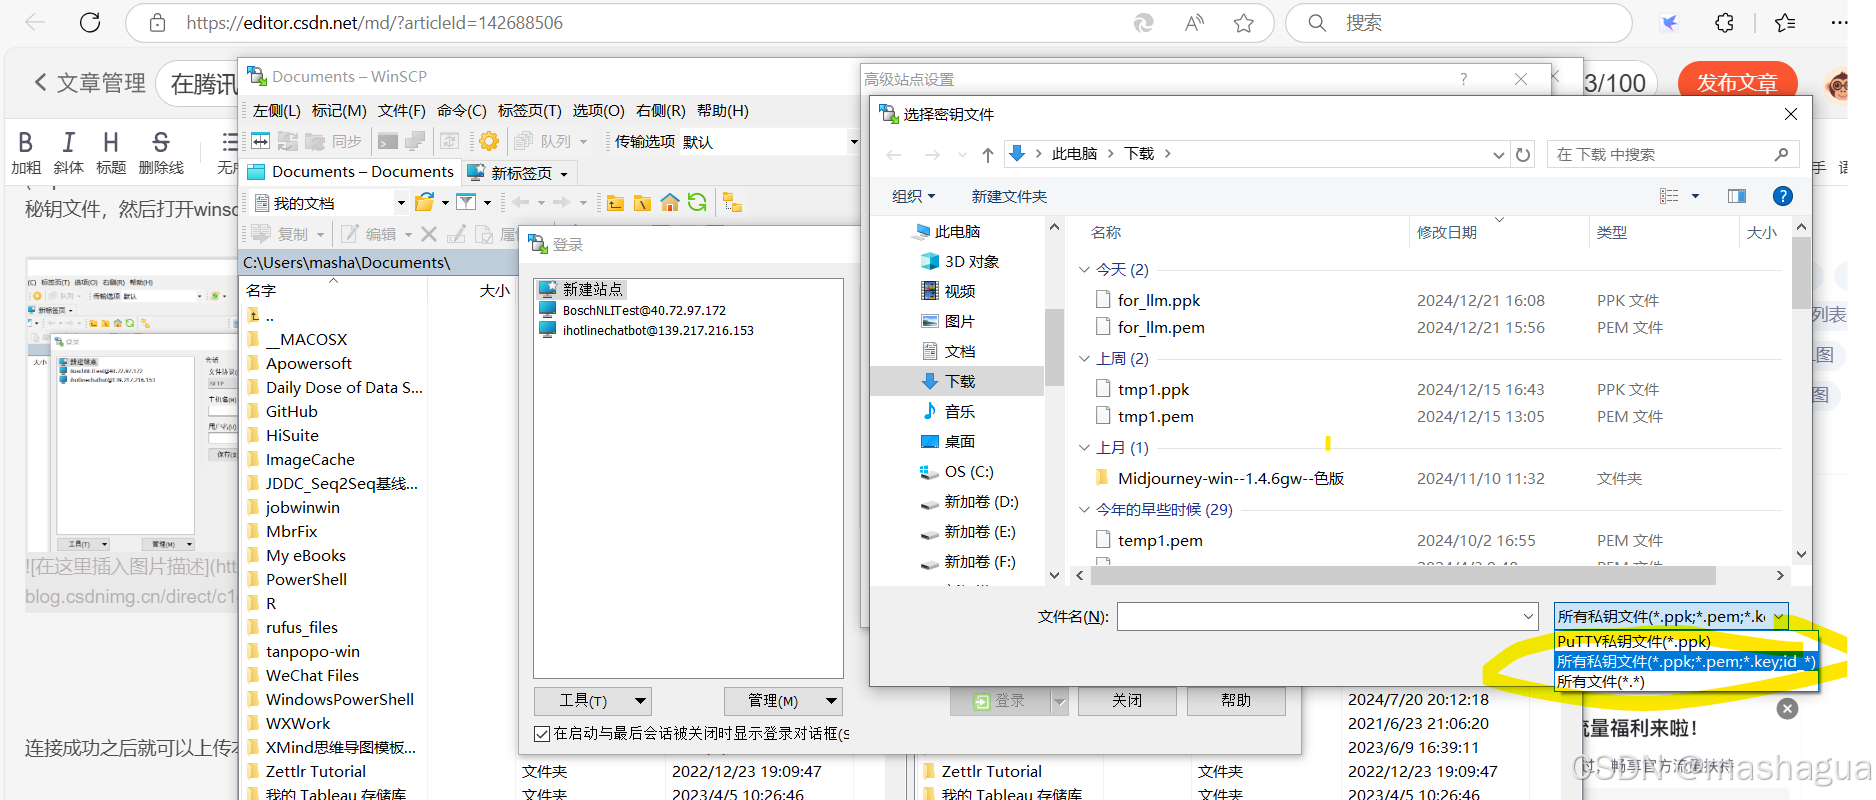Click the browser favorites star icon
The image size is (1876, 800).
(1243, 23)
